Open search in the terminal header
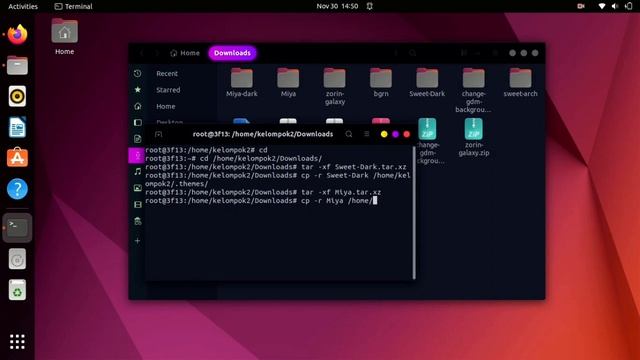This screenshot has height=360, width=640. coord(349,134)
